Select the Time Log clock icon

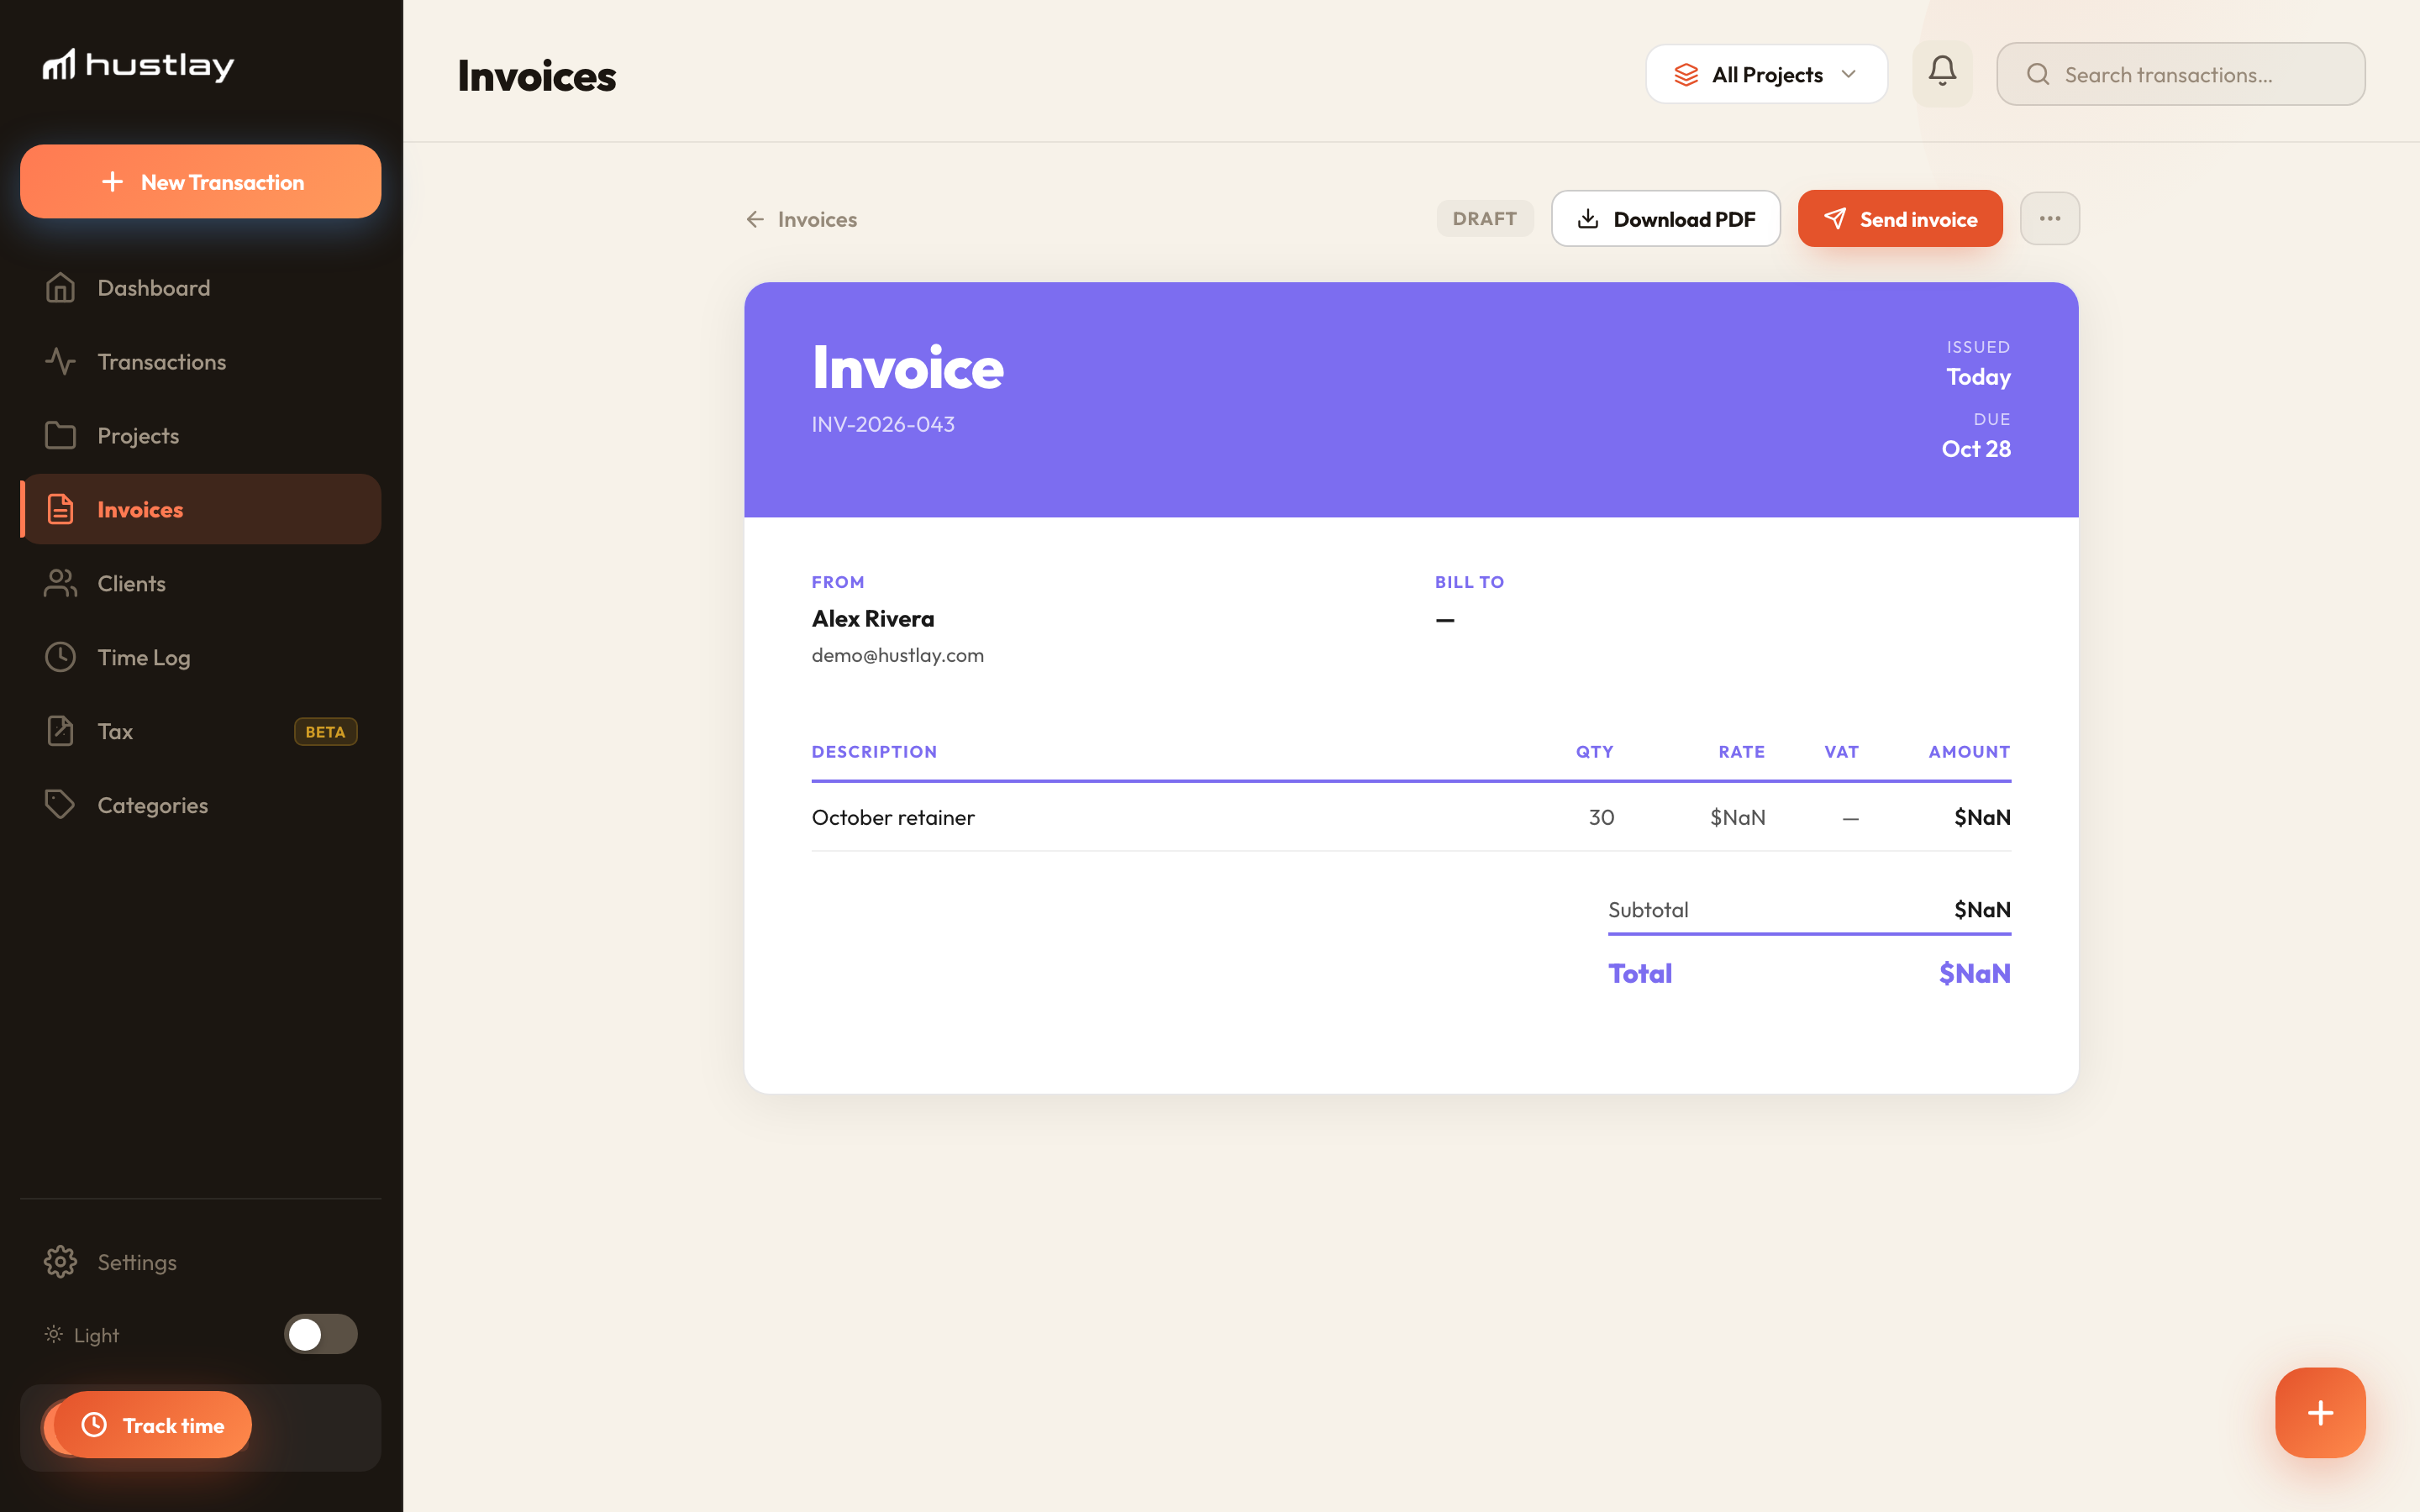click(x=60, y=657)
